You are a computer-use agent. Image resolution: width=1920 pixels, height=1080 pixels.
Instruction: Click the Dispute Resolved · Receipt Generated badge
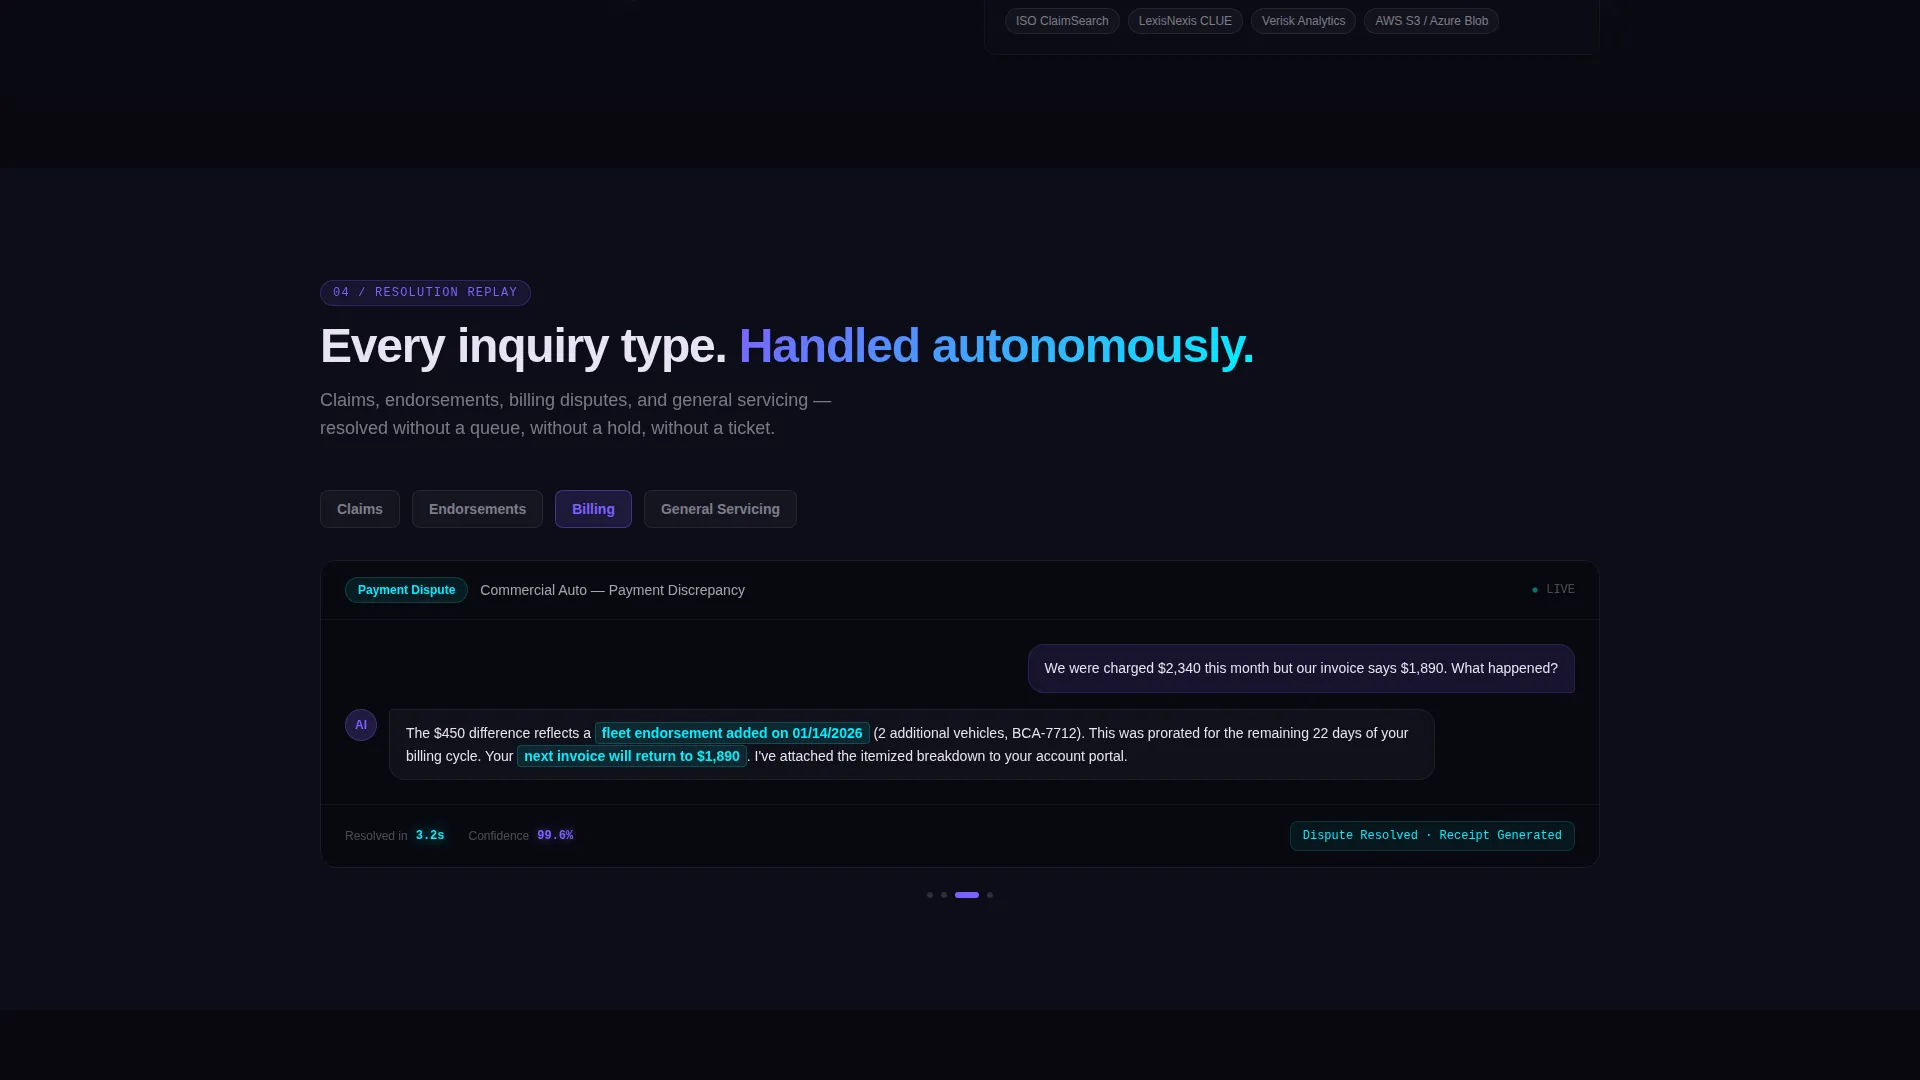pos(1432,836)
